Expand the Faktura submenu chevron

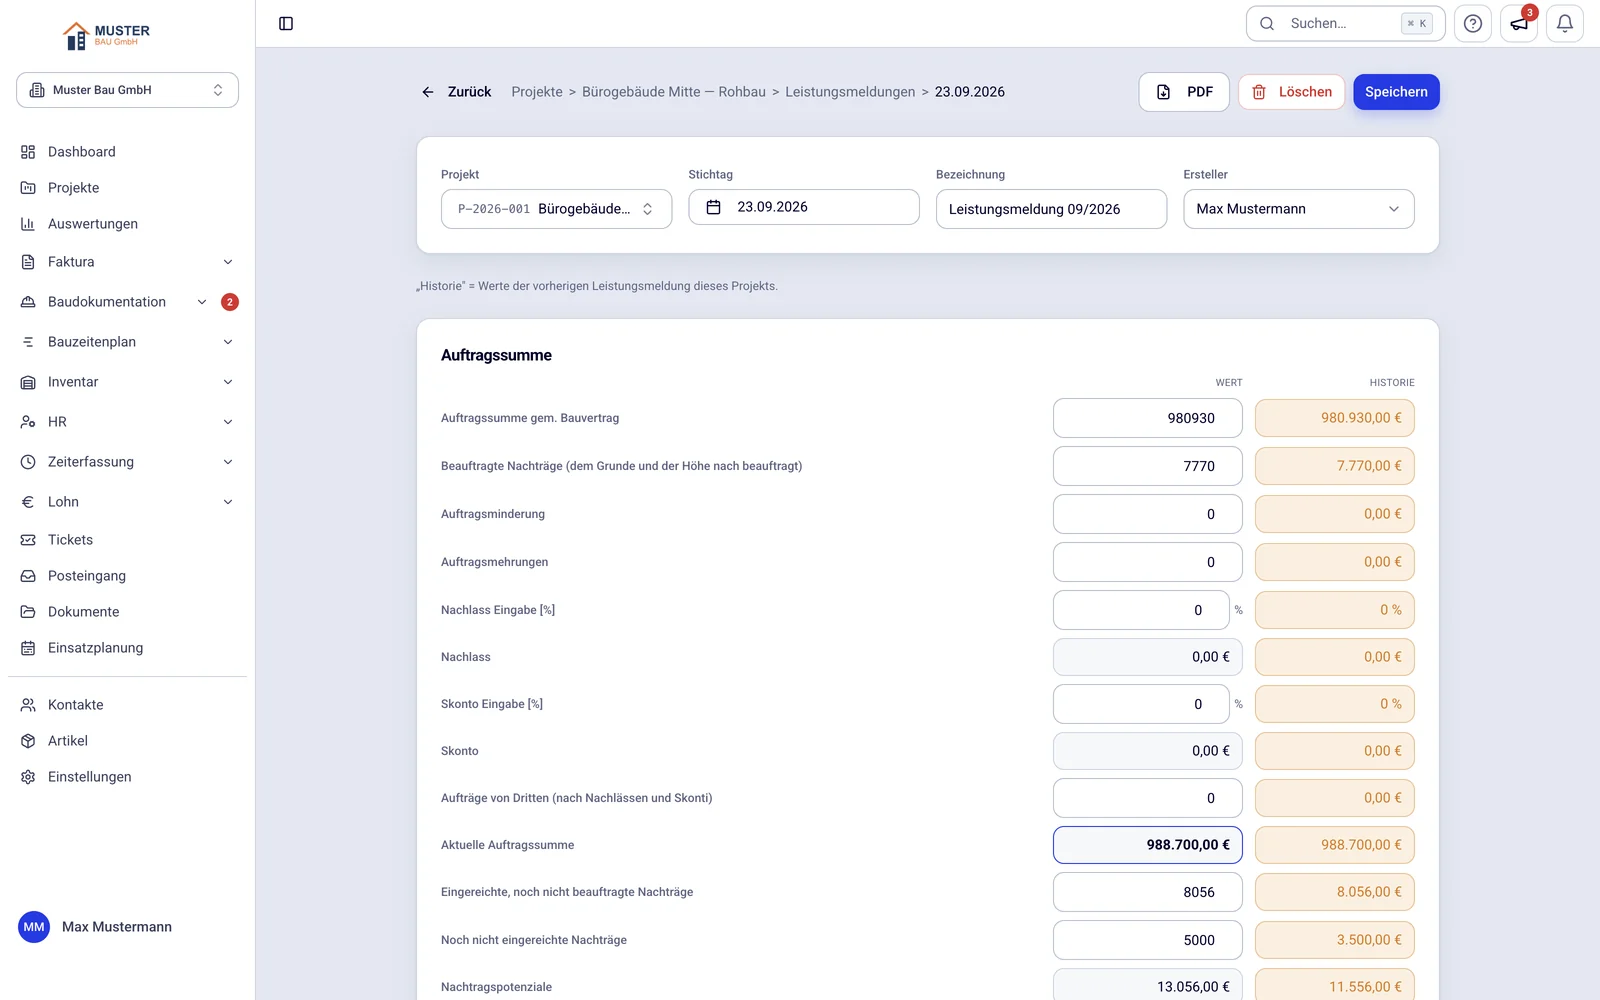click(x=228, y=262)
